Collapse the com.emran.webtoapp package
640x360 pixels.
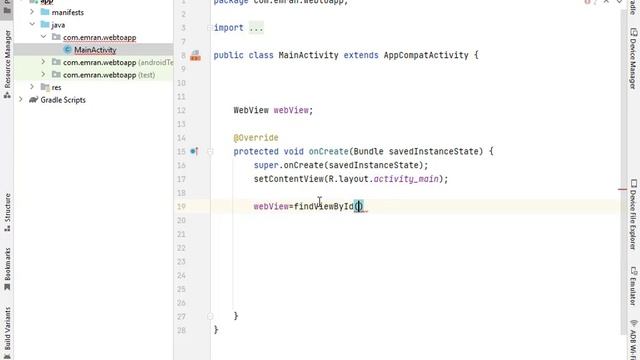pos(43,37)
